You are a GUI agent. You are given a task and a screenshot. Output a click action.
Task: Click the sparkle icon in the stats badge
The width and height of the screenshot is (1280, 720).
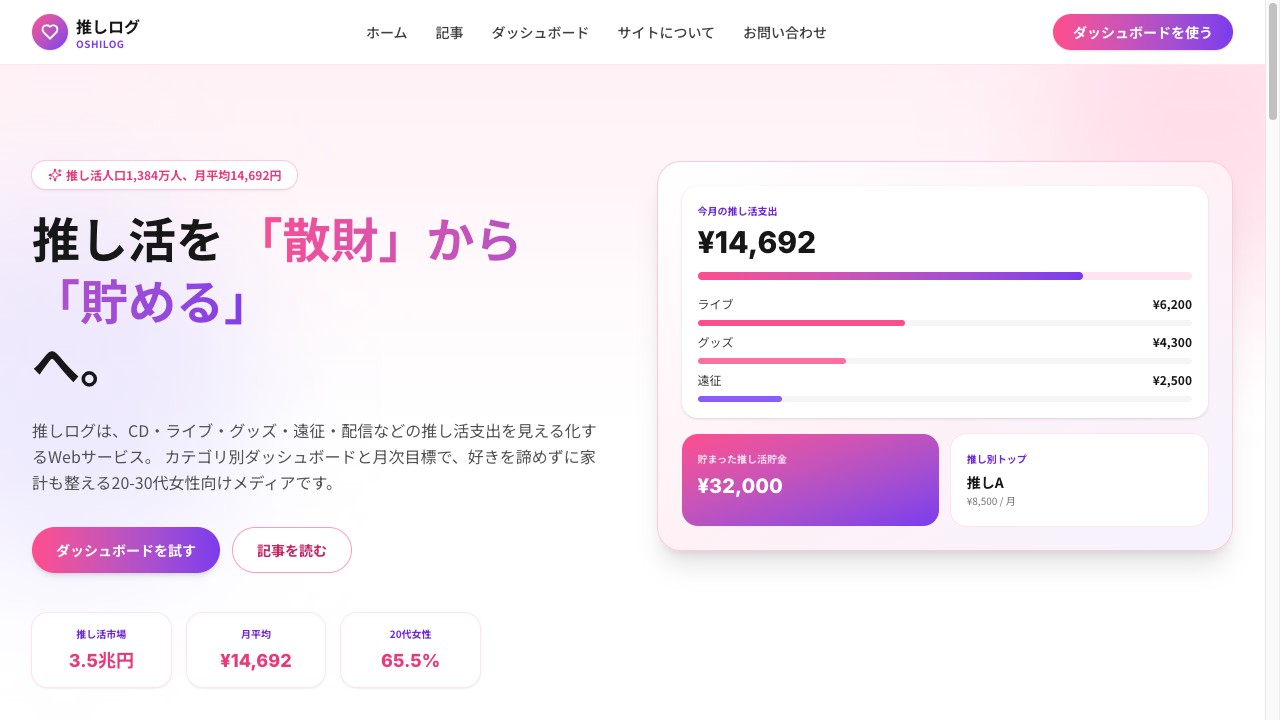[55, 175]
